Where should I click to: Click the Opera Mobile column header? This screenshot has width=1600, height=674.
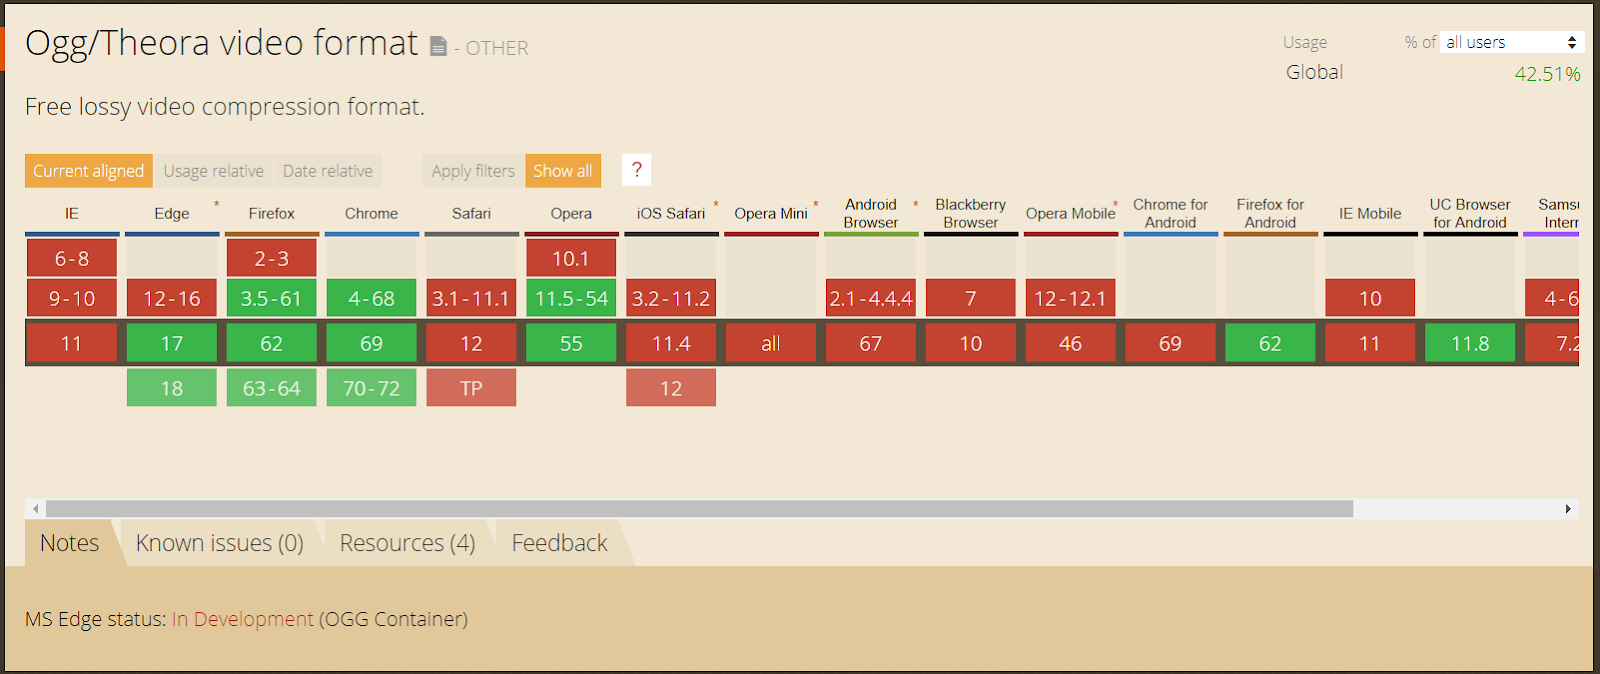coord(1071,213)
